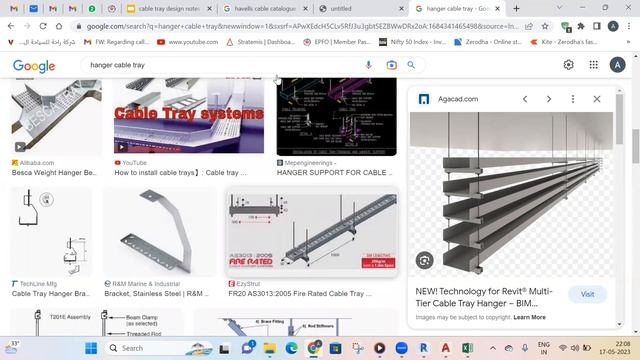Open EPFO Member Passbook bookmark
Viewport: 640px width, 360px height.
[x=337, y=42]
